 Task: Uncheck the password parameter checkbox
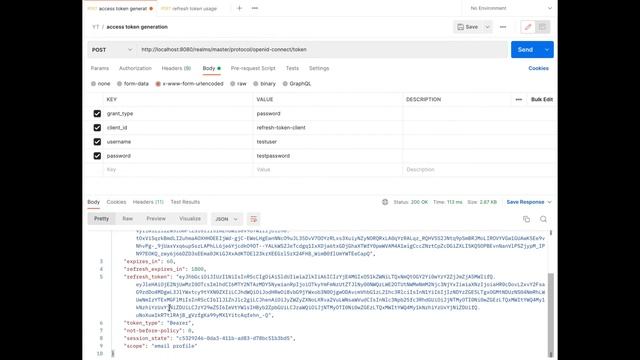[97, 156]
